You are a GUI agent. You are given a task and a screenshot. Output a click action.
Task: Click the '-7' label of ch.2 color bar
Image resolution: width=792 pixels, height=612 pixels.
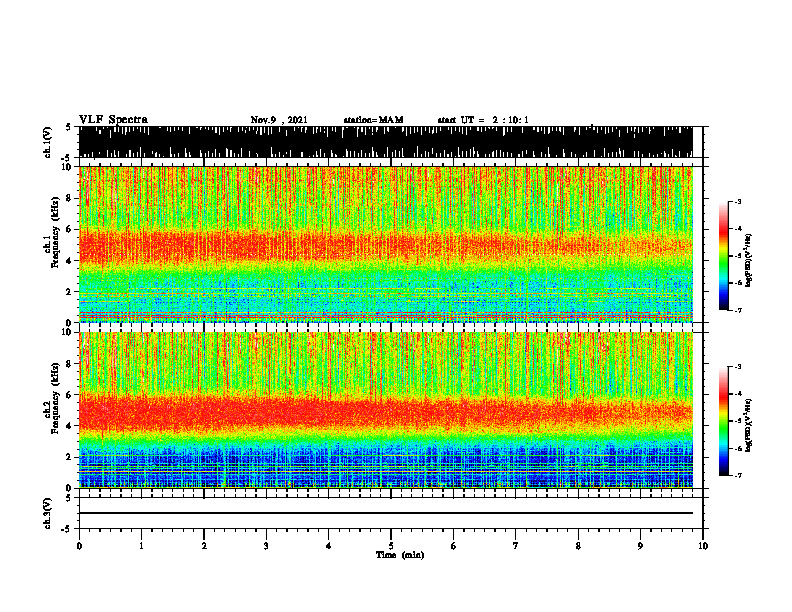pyautogui.click(x=737, y=475)
